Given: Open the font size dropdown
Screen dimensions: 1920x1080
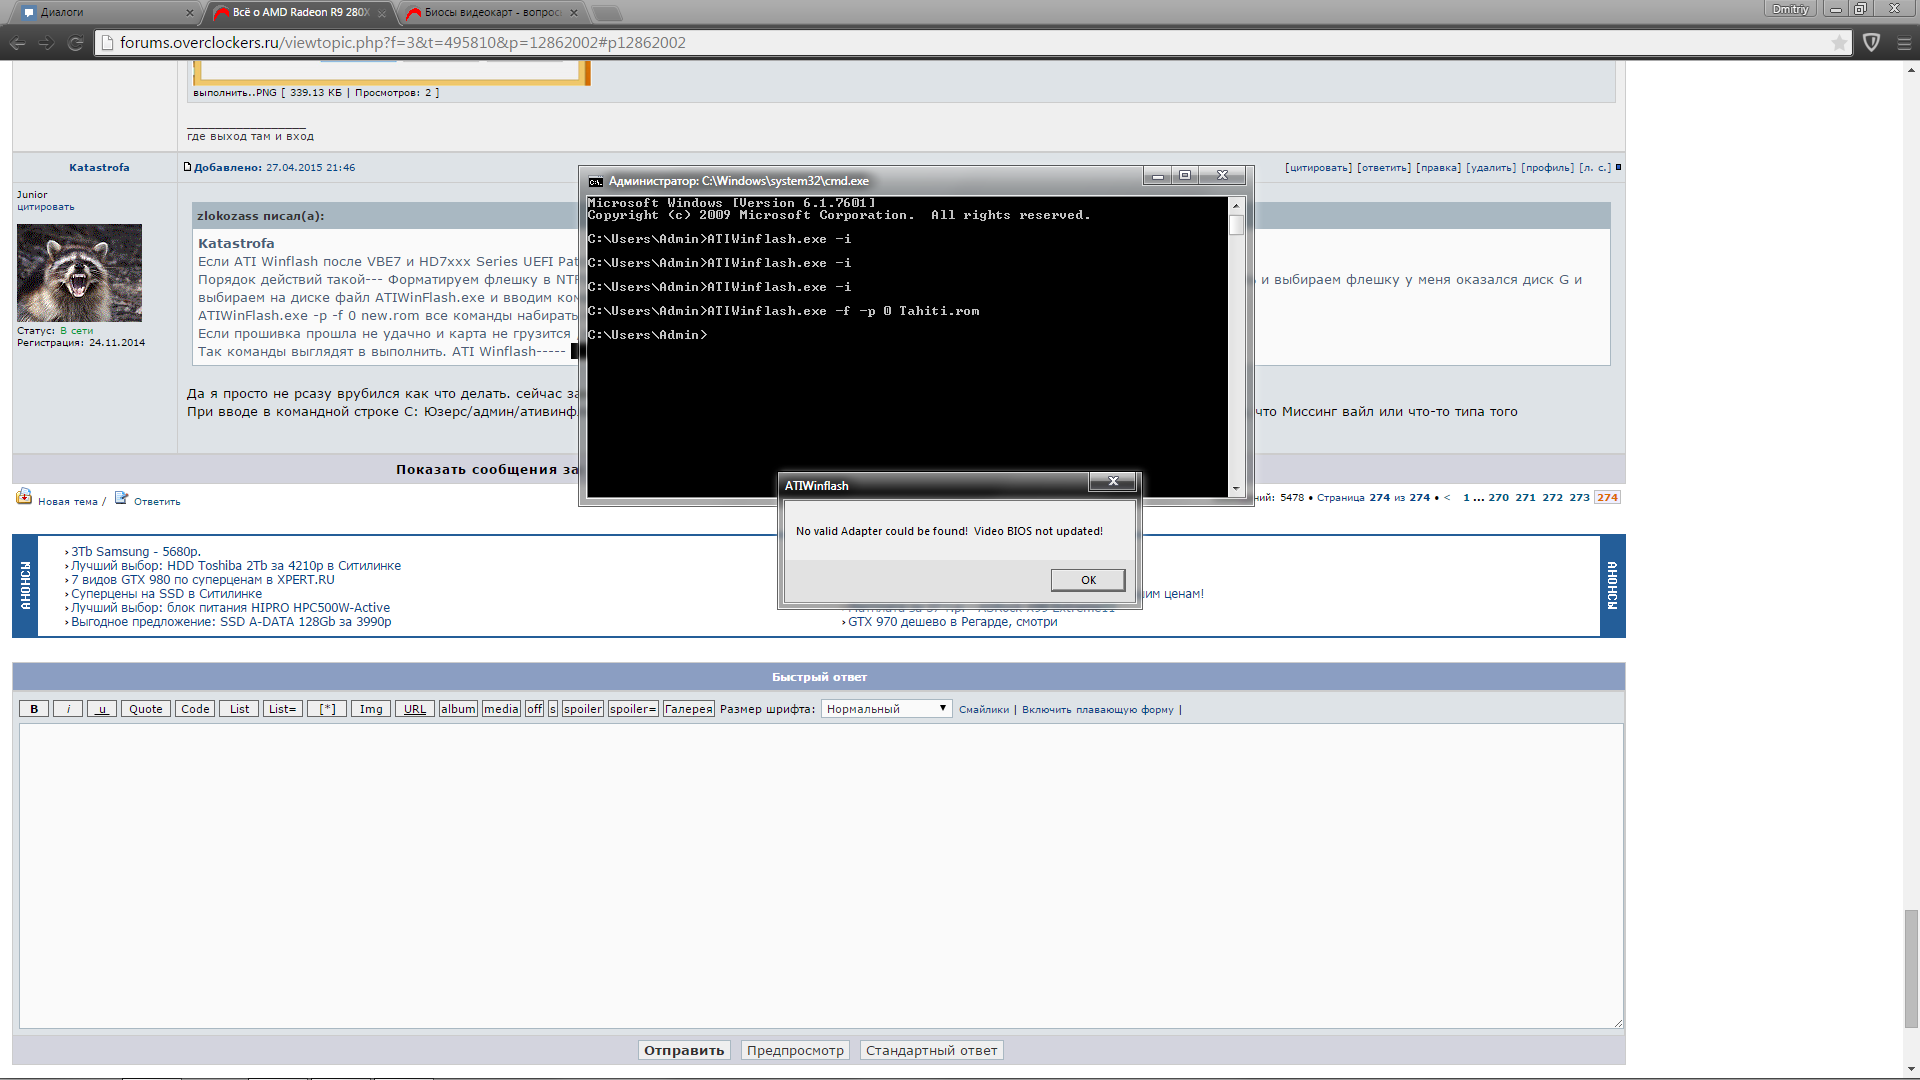Looking at the screenshot, I should 886,709.
